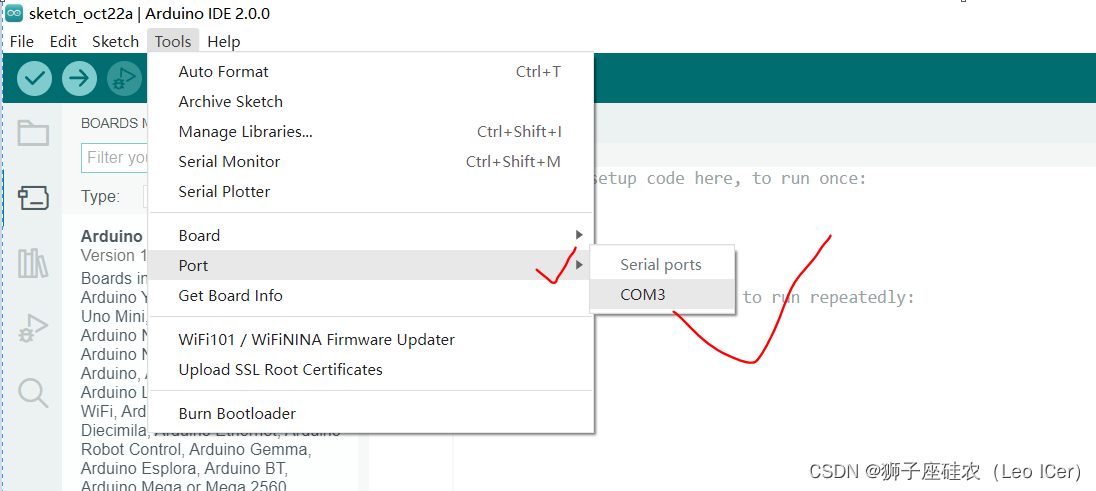Click the "Type:" label in Boards Manager
The height and width of the screenshot is (491, 1096).
click(100, 197)
